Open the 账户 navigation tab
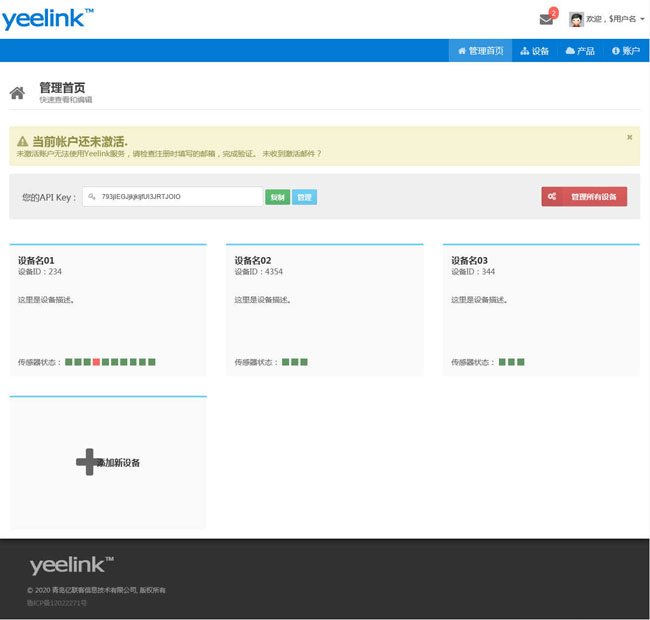This screenshot has height=620, width=650. 626,51
